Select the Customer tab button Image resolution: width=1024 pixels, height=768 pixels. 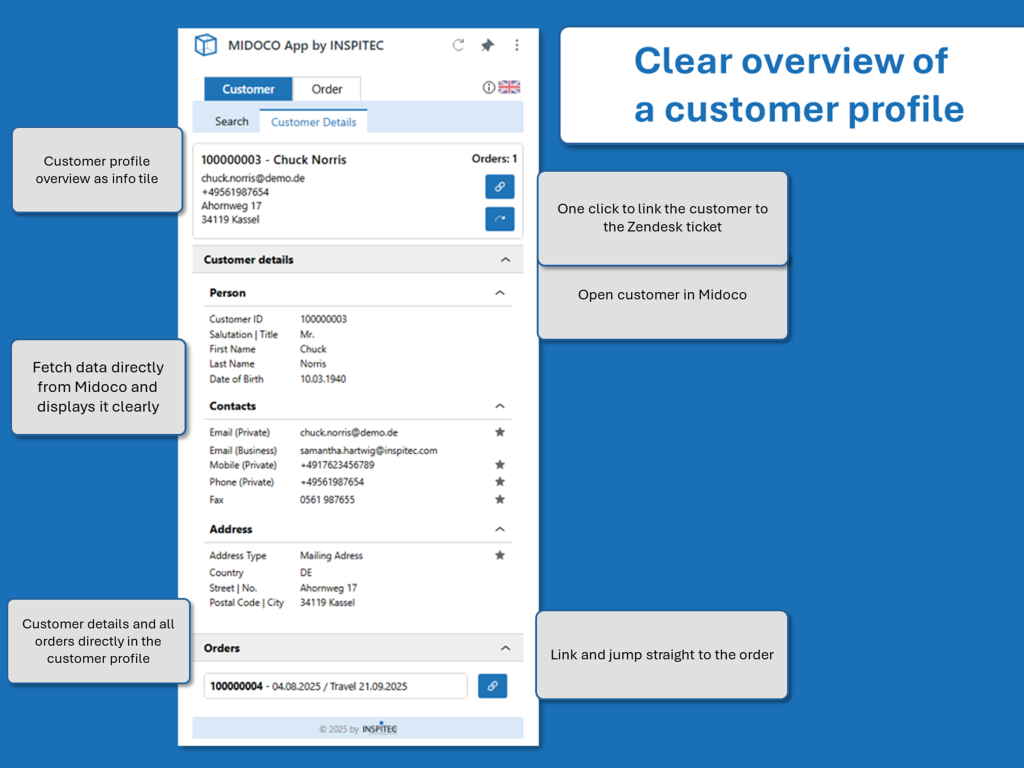248,89
